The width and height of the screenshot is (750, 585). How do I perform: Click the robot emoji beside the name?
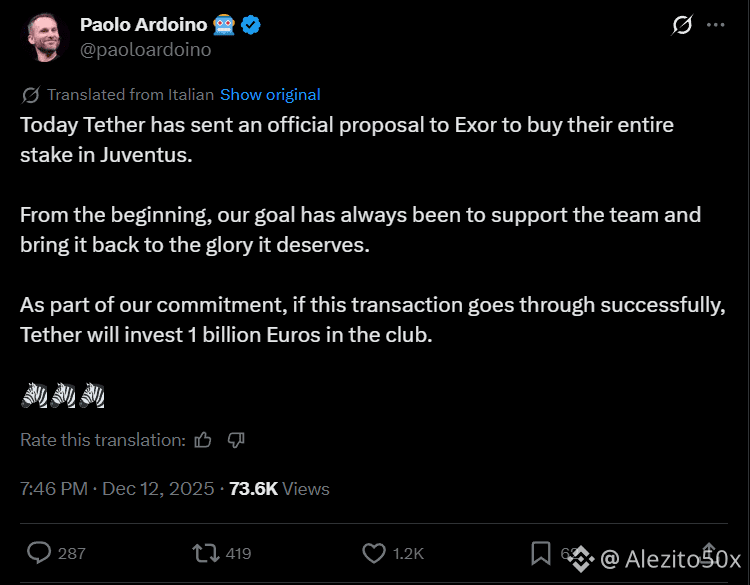coord(224,25)
